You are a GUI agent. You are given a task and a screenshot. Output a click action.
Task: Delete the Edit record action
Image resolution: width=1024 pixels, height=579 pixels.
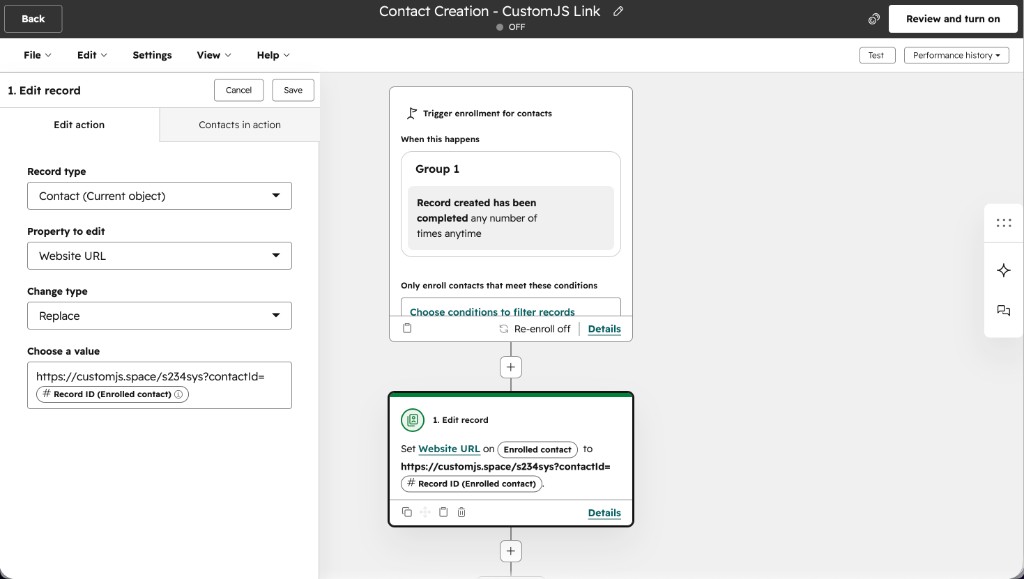pos(462,512)
